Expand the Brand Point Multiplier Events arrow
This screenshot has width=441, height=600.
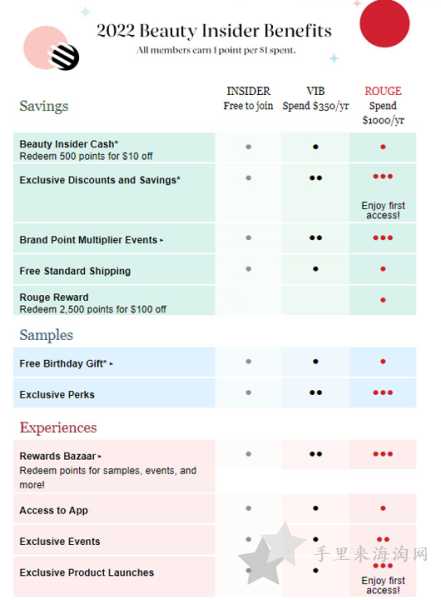pyautogui.click(x=161, y=241)
